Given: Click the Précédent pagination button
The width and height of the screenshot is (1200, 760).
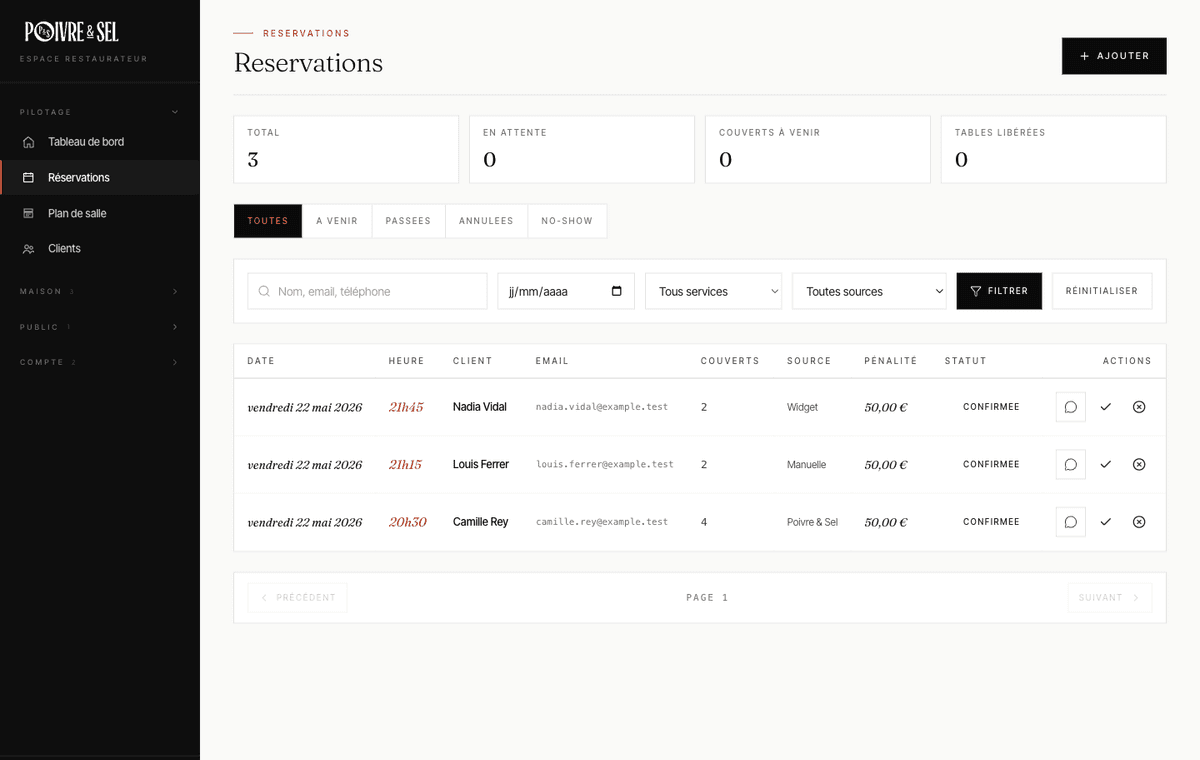Looking at the screenshot, I should [298, 598].
